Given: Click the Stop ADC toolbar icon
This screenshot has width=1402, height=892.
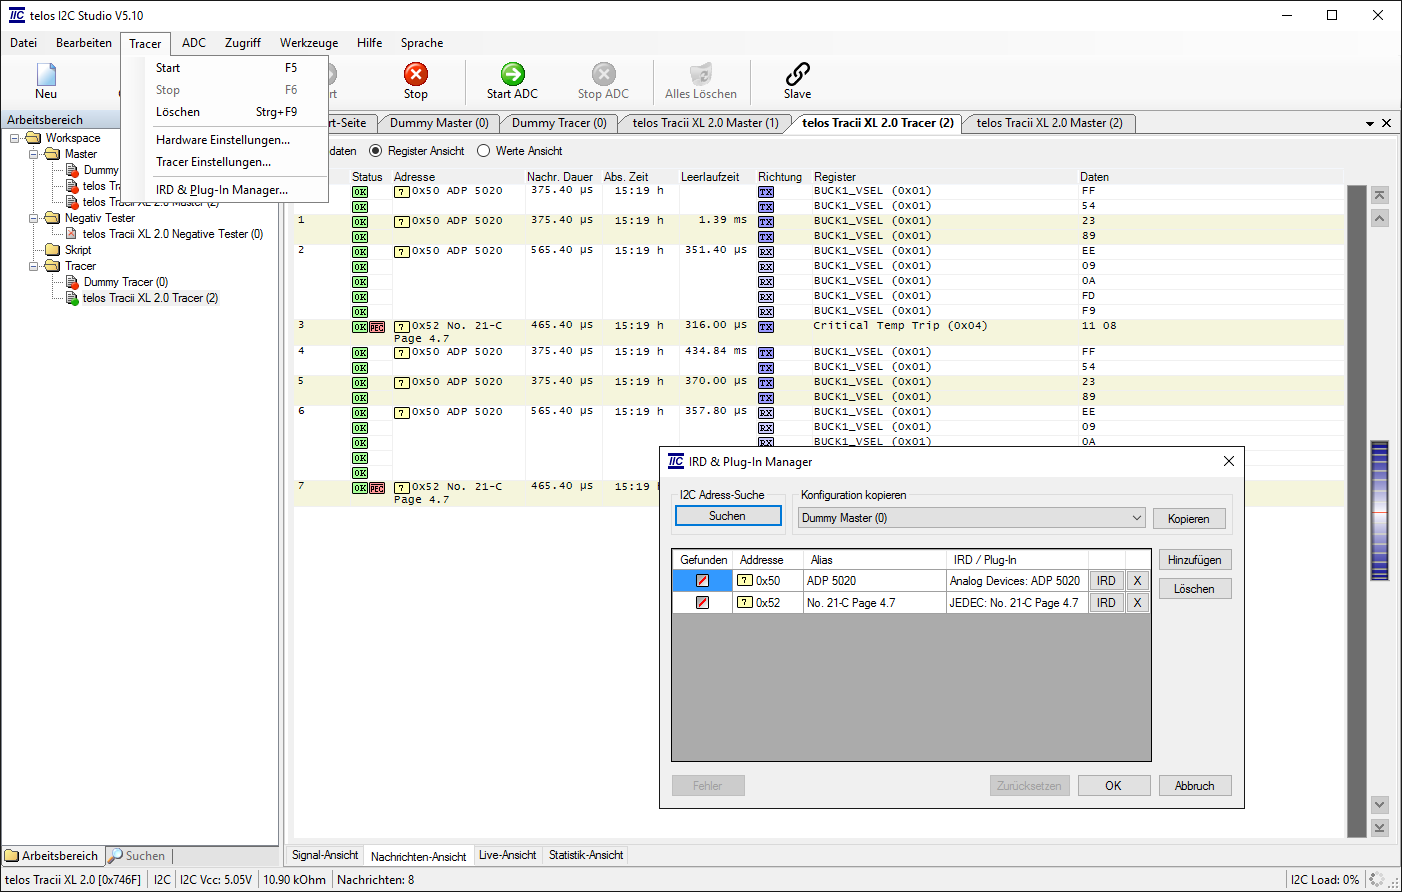Looking at the screenshot, I should pos(603,74).
